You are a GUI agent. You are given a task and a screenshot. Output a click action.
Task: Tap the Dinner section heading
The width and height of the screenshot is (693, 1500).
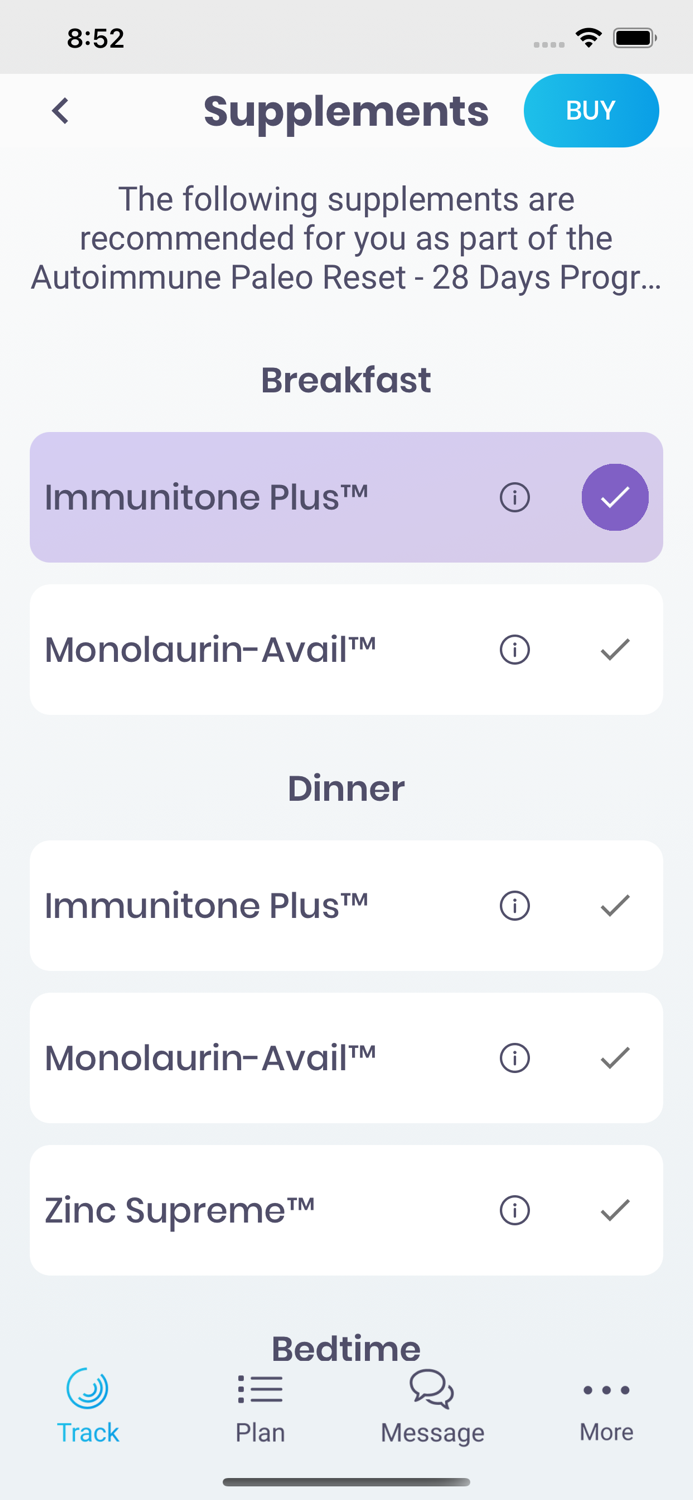click(346, 788)
